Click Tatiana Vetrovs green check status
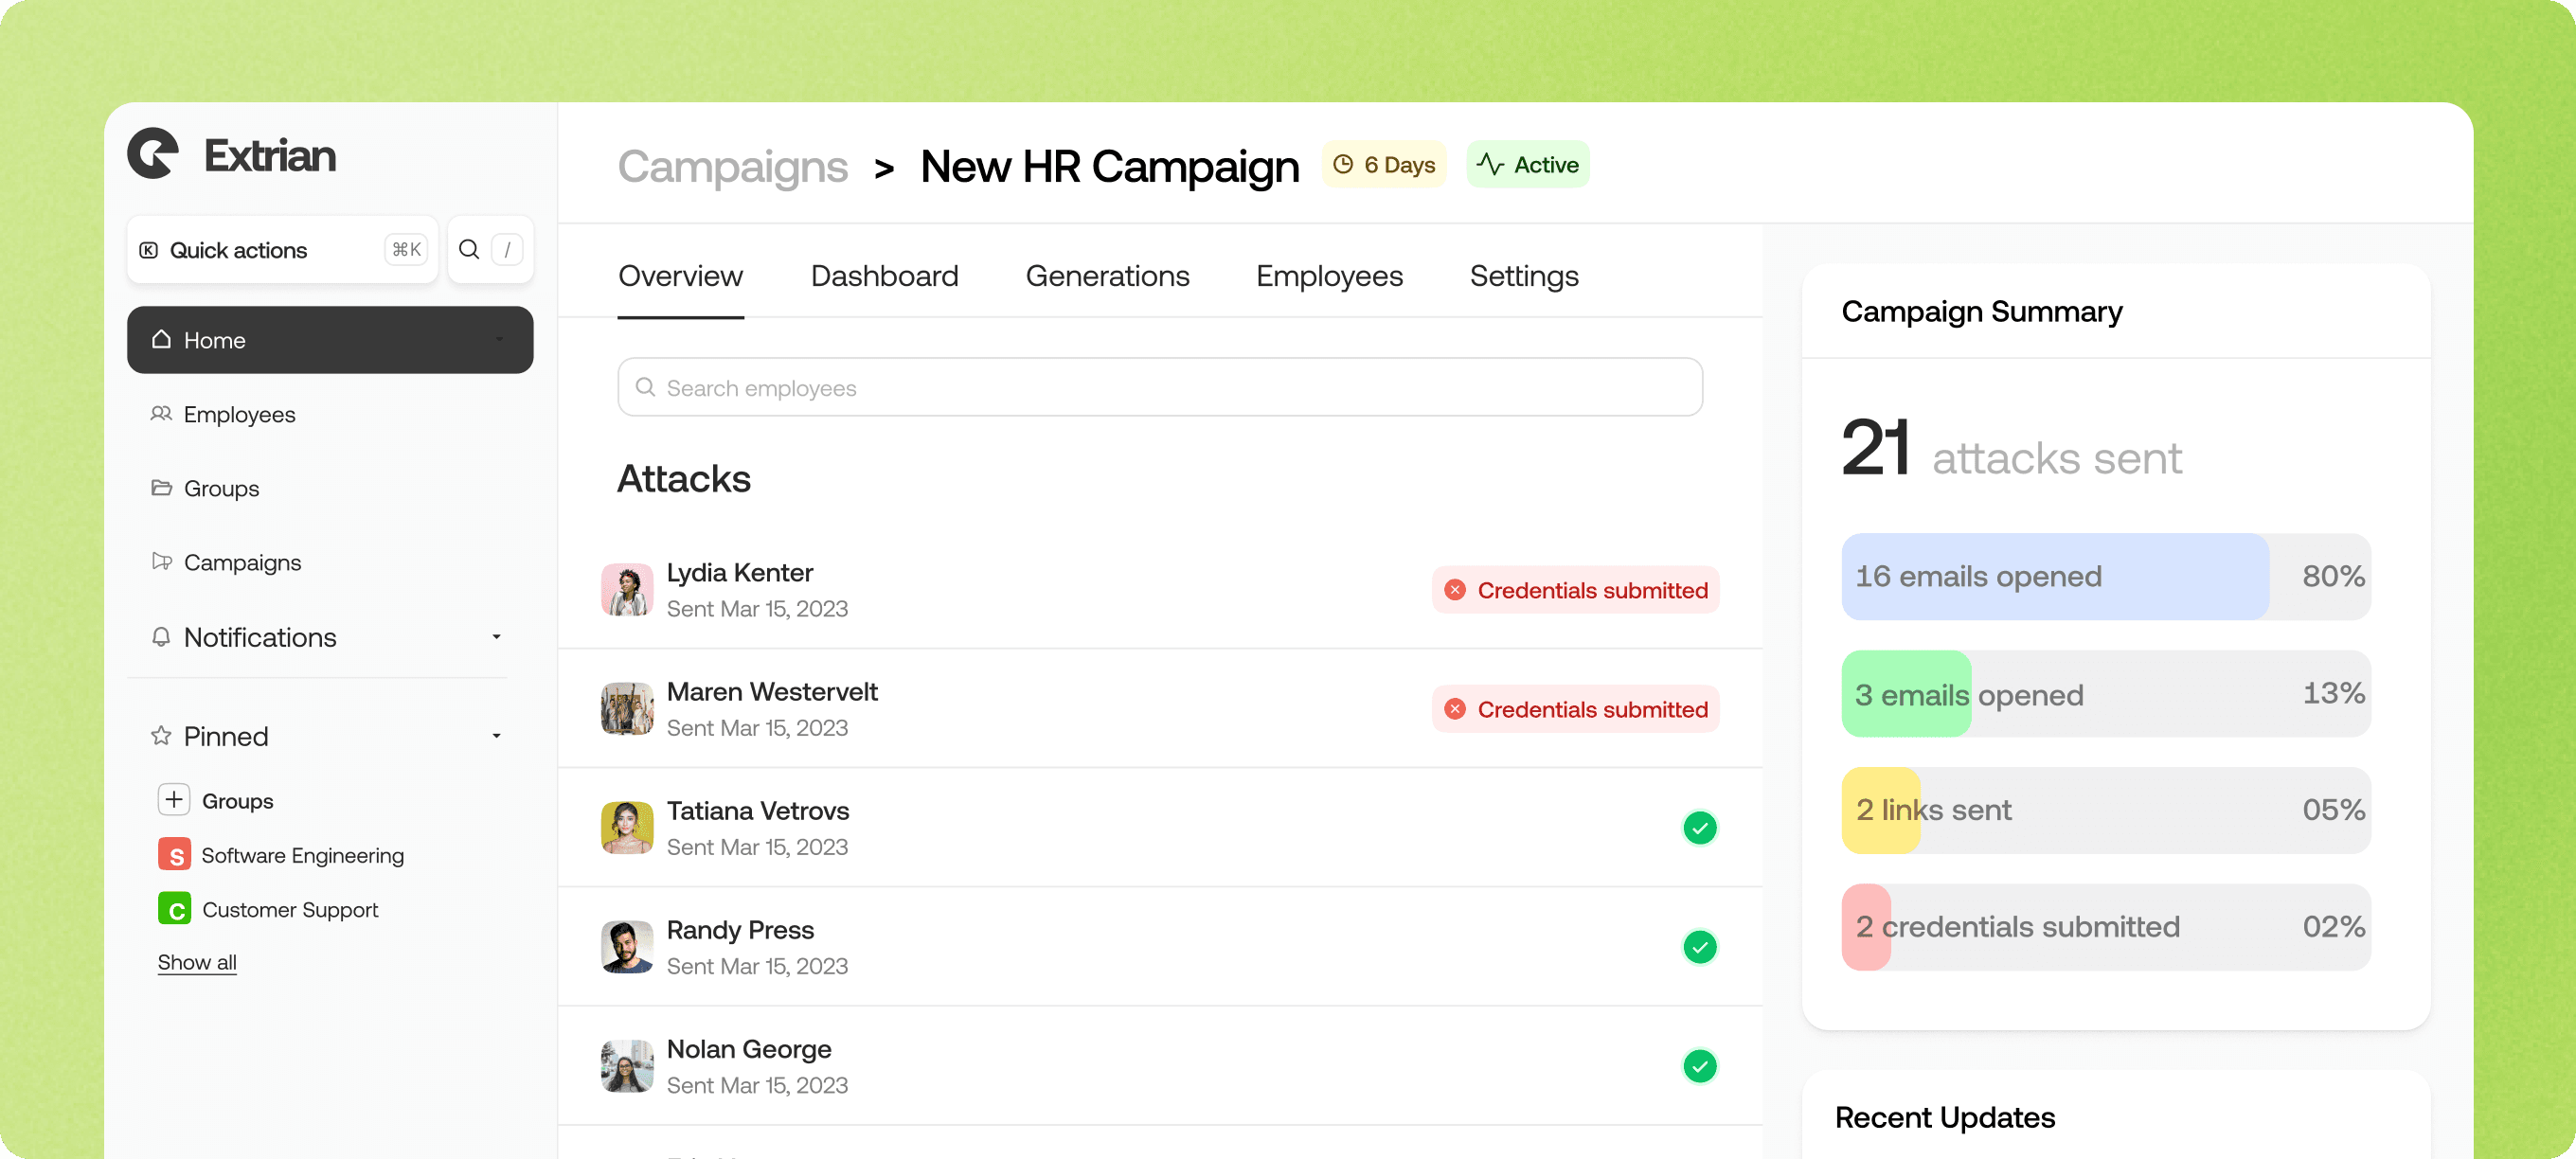The width and height of the screenshot is (2576, 1159). [x=1699, y=827]
